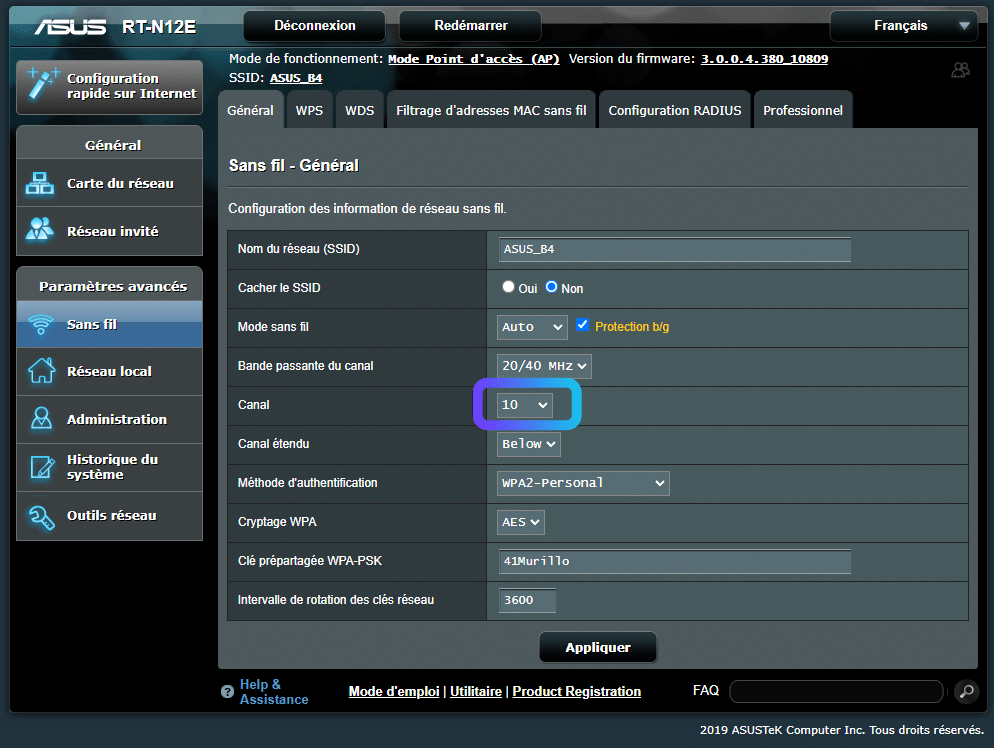Expand the Bande passante du canal dropdown
The width and height of the screenshot is (994, 748).
(544, 366)
